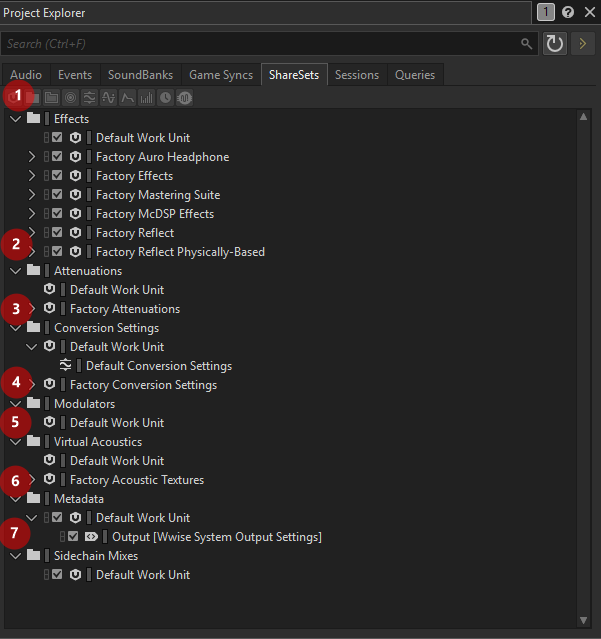Click the Sidechain Mixes folder icon
This screenshot has height=639, width=601.
[x=33, y=555]
